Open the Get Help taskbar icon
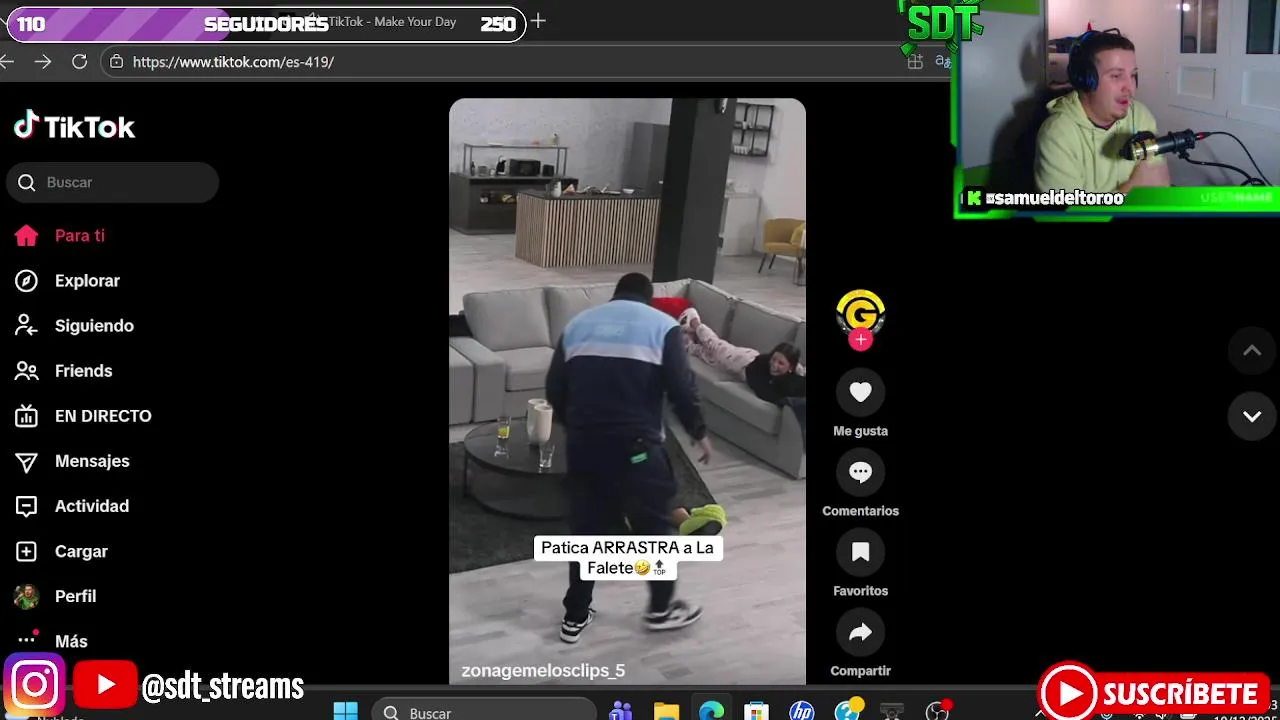Viewport: 1280px width, 720px height. 847,712
